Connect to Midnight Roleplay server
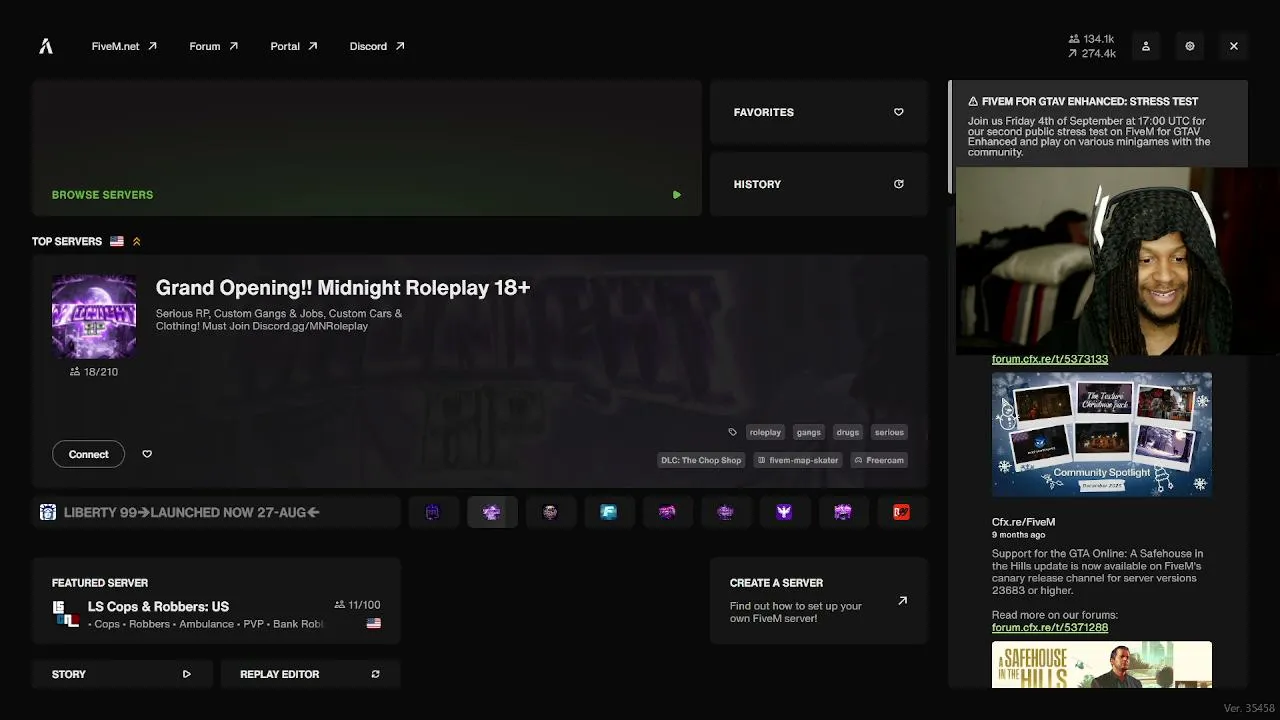1280x720 pixels. point(88,454)
